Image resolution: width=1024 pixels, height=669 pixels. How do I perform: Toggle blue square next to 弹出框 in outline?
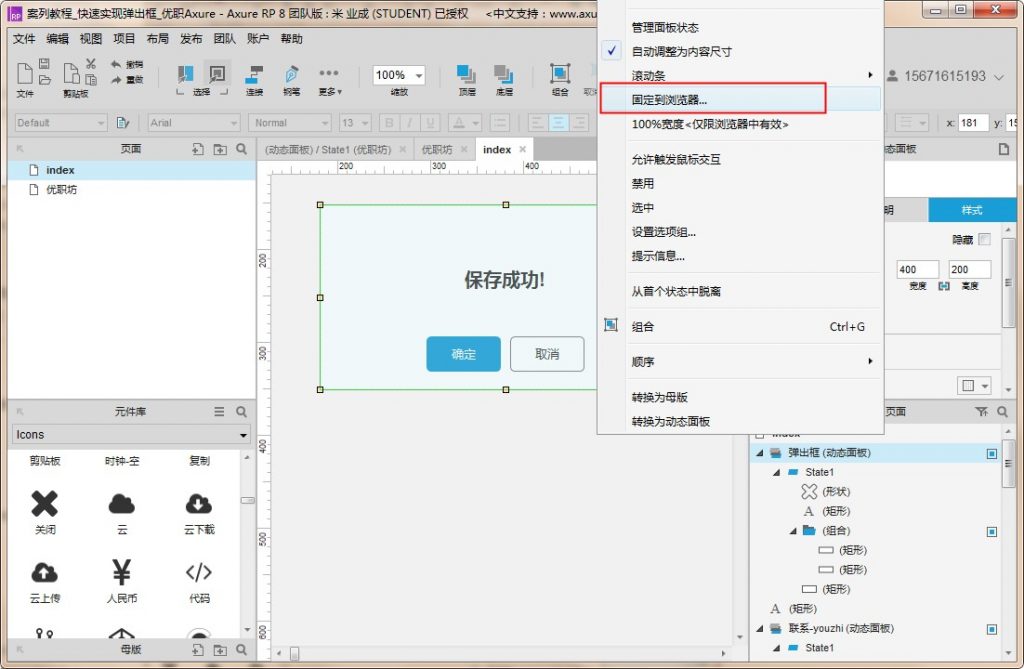(x=992, y=453)
